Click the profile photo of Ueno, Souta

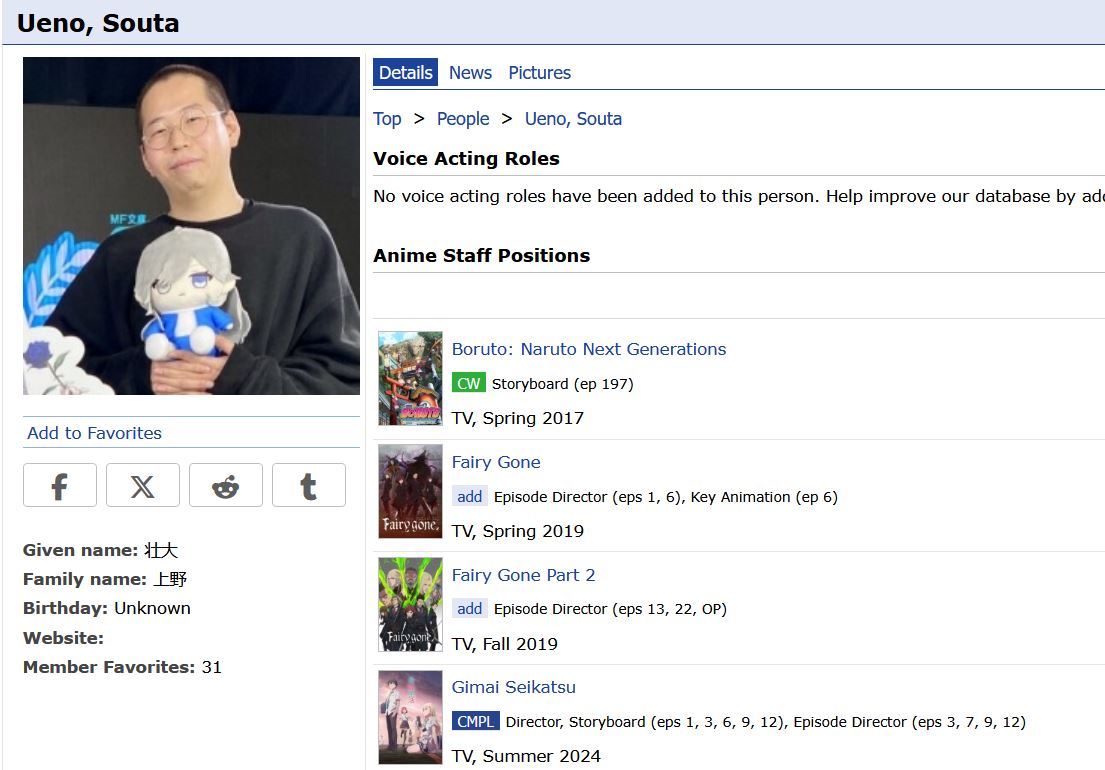click(191, 225)
